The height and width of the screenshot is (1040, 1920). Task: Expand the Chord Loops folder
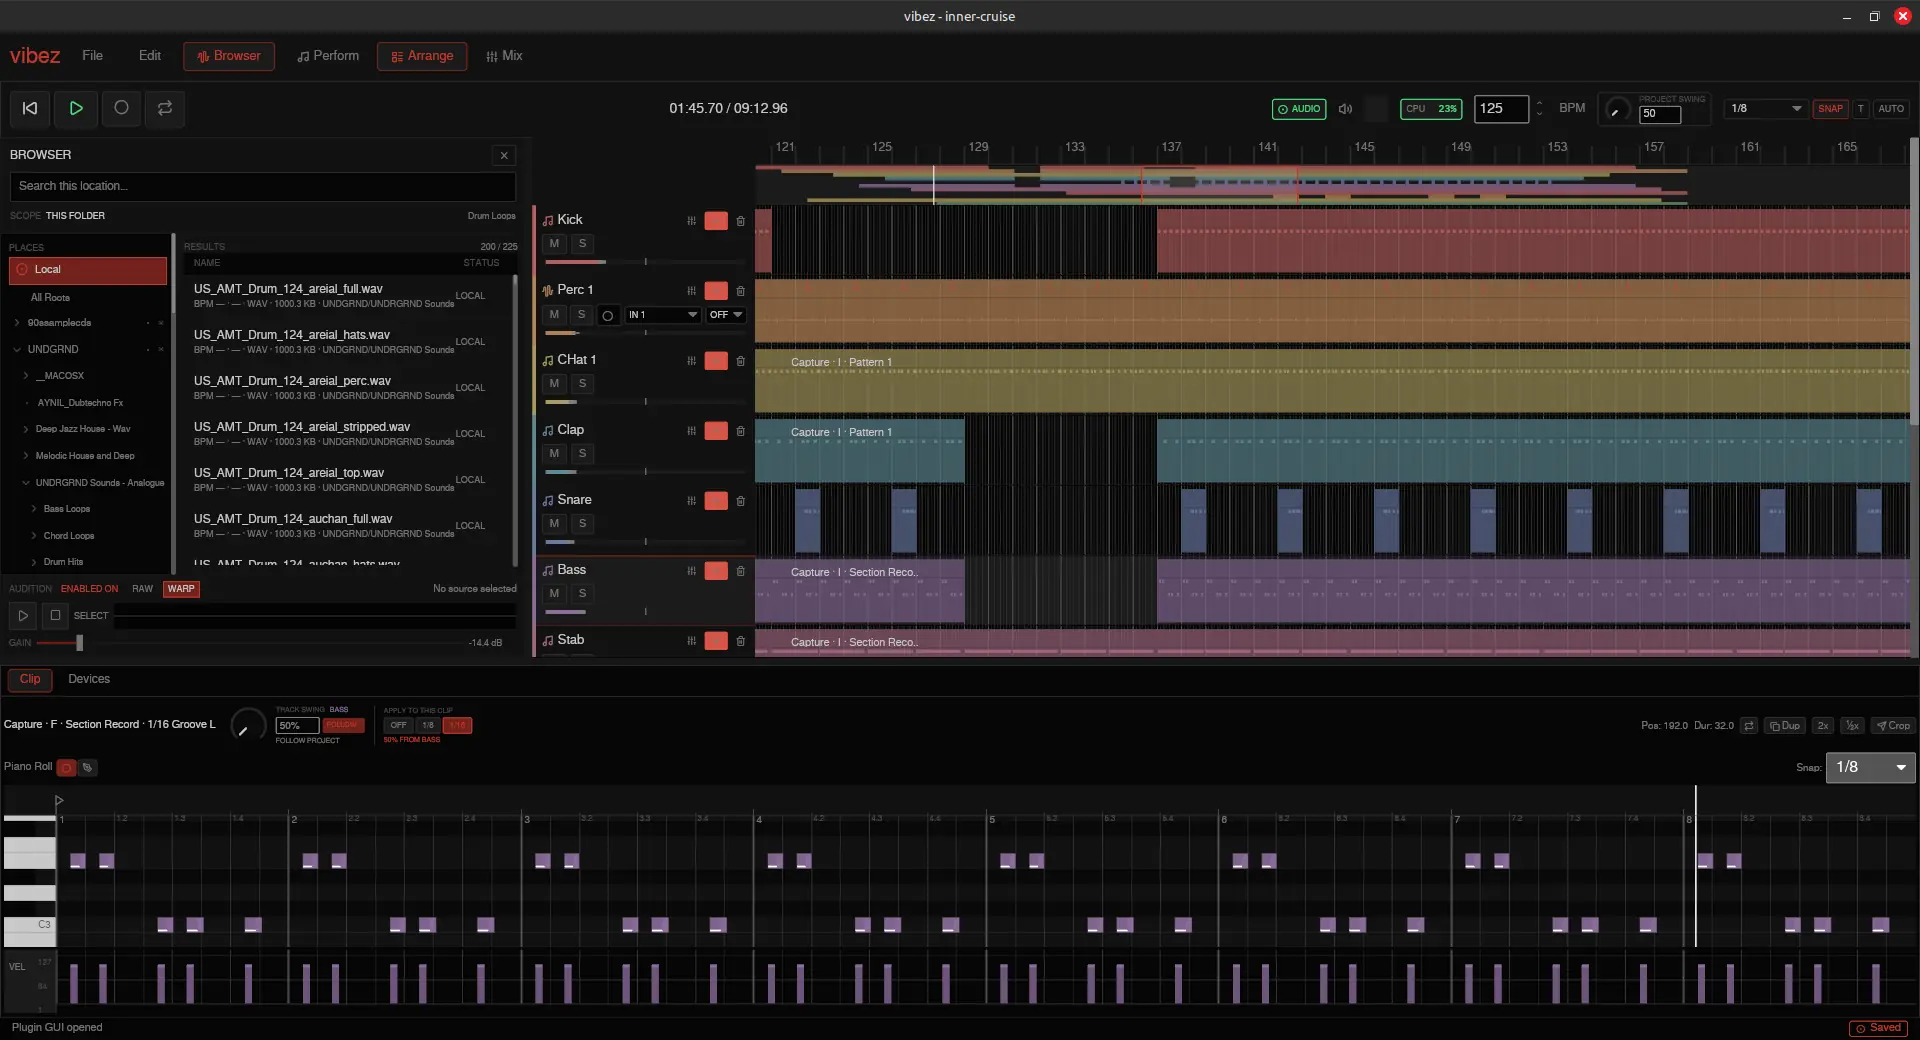click(34, 536)
